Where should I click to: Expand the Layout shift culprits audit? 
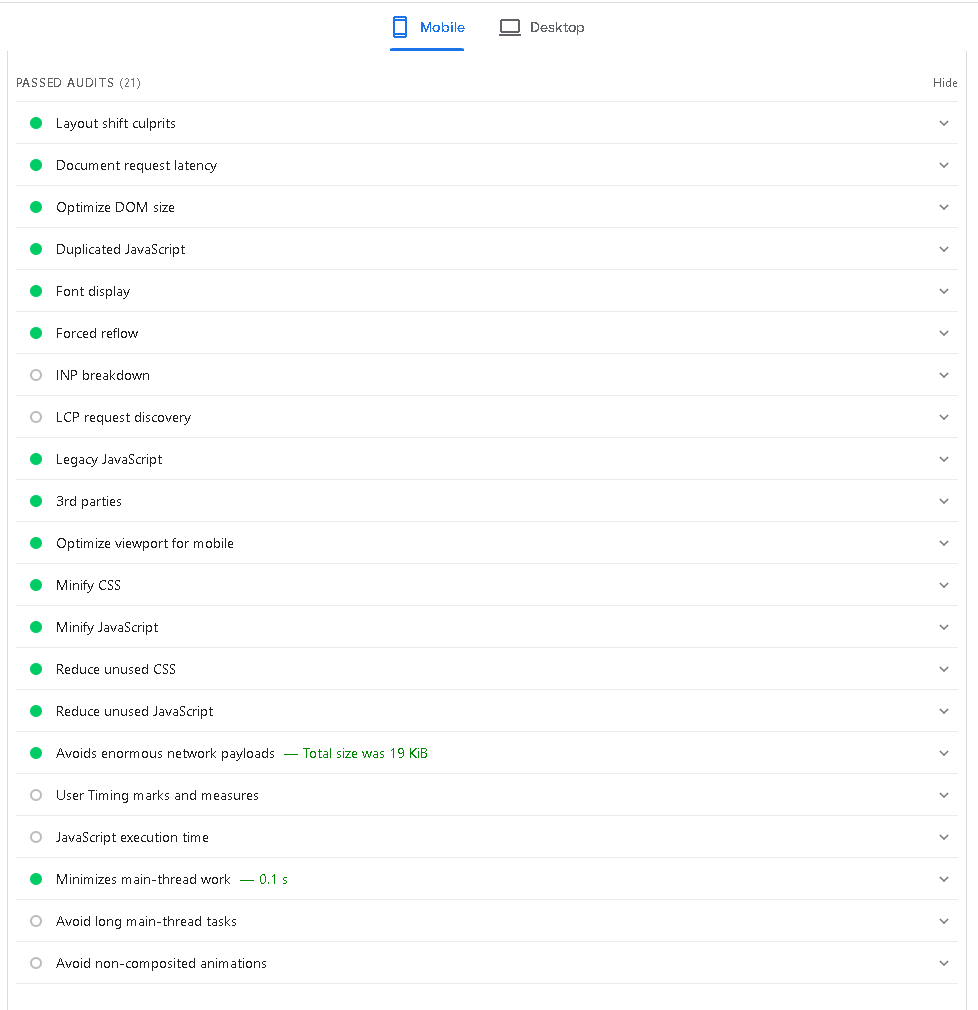(944, 123)
